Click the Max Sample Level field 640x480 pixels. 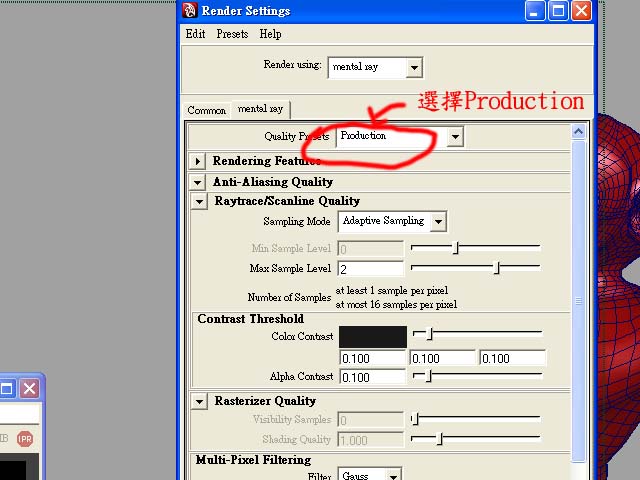point(371,269)
